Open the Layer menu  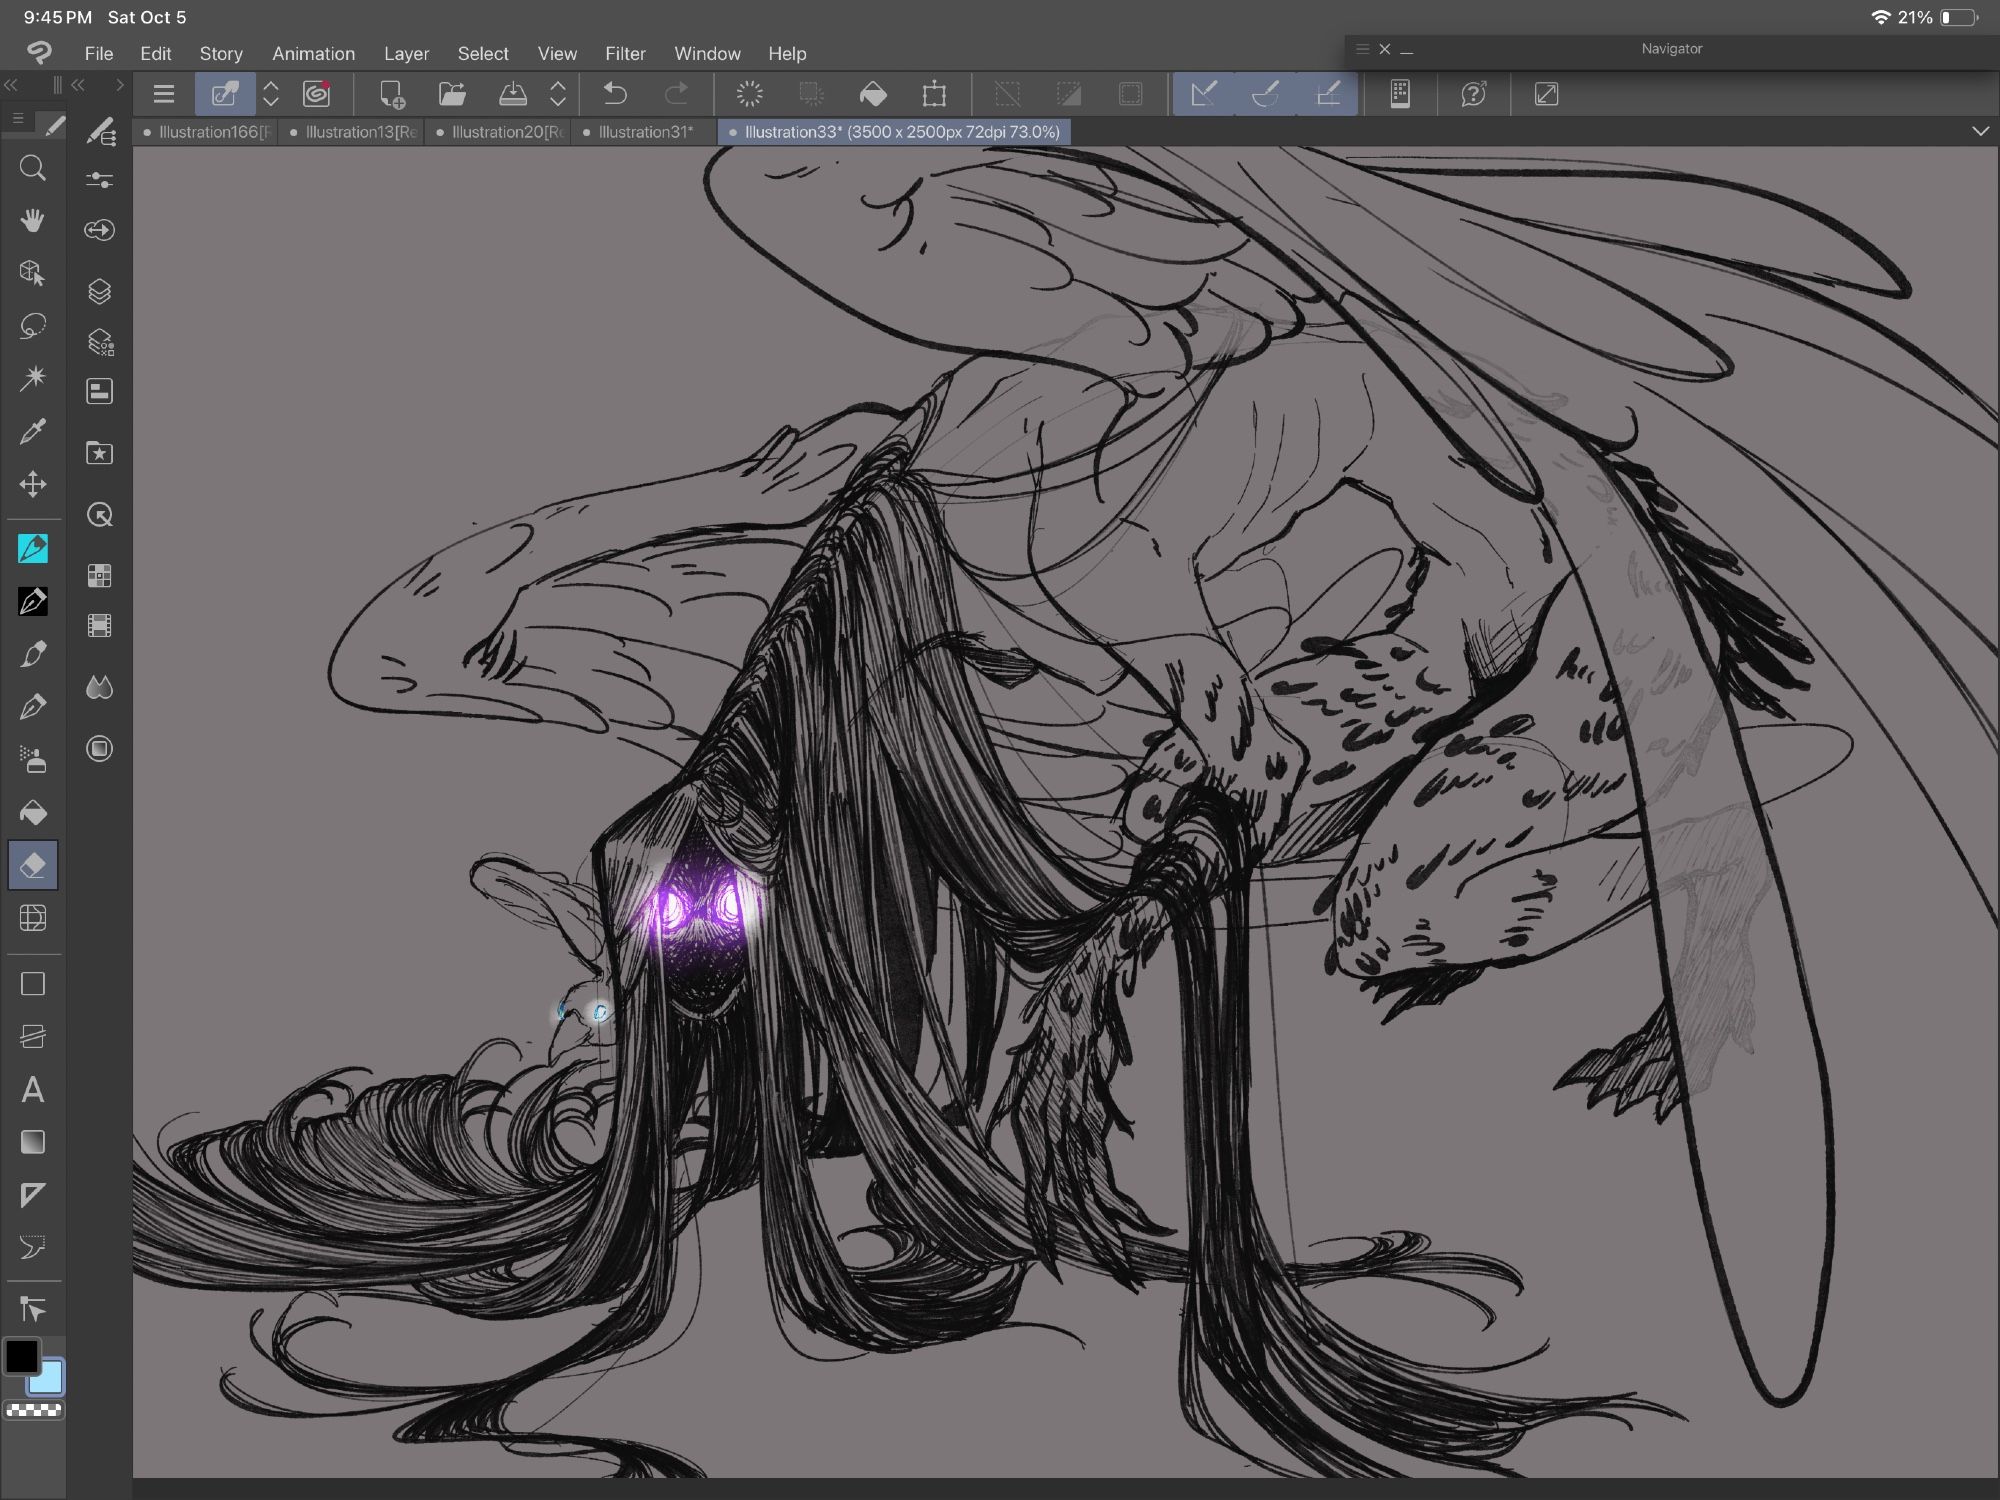[x=406, y=53]
